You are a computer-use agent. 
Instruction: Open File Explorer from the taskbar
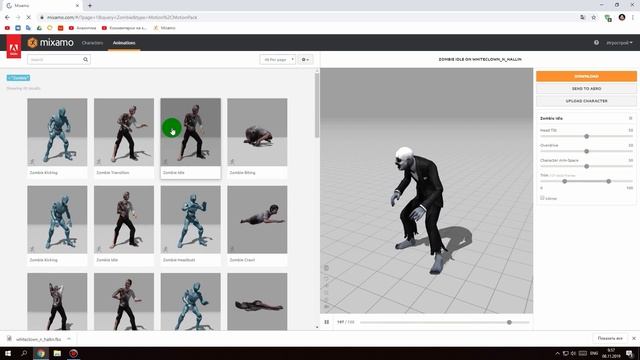pos(57,353)
